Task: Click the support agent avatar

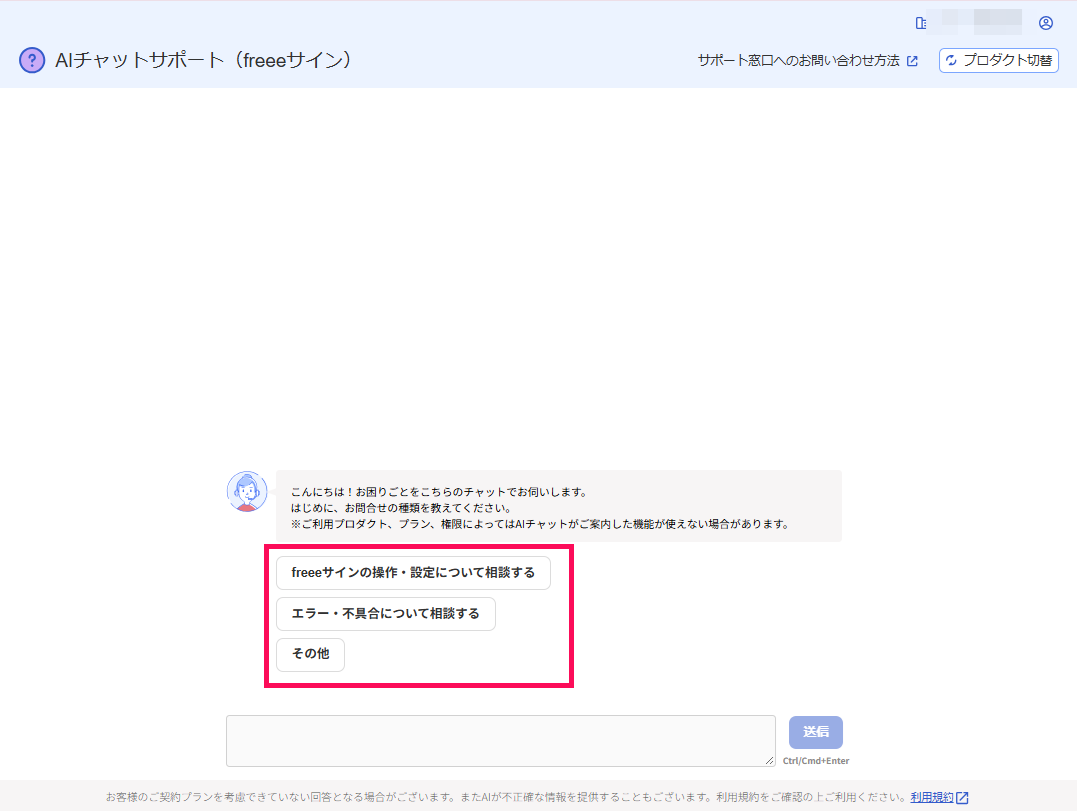Action: (247, 492)
